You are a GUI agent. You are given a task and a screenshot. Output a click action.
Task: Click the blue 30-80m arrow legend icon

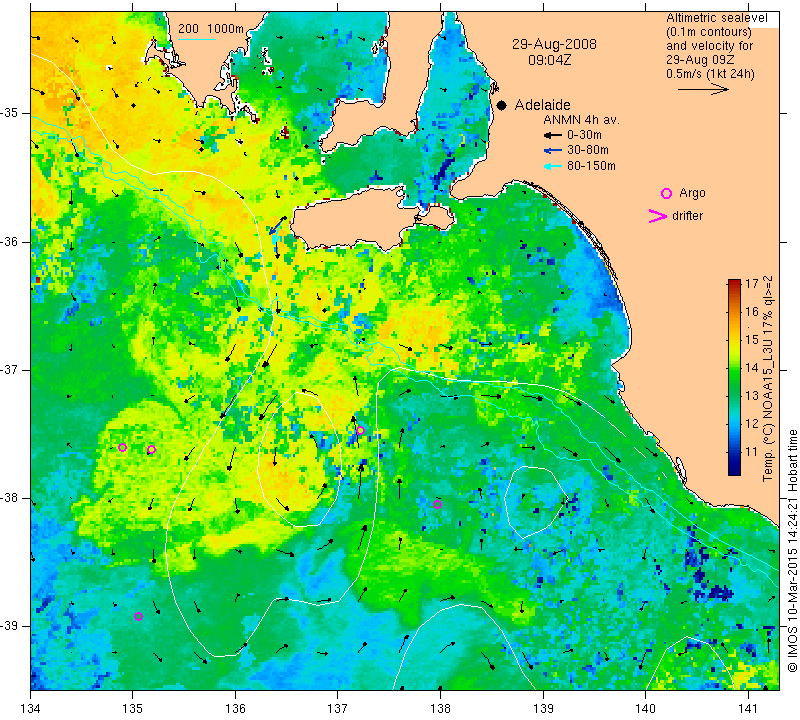(x=553, y=151)
